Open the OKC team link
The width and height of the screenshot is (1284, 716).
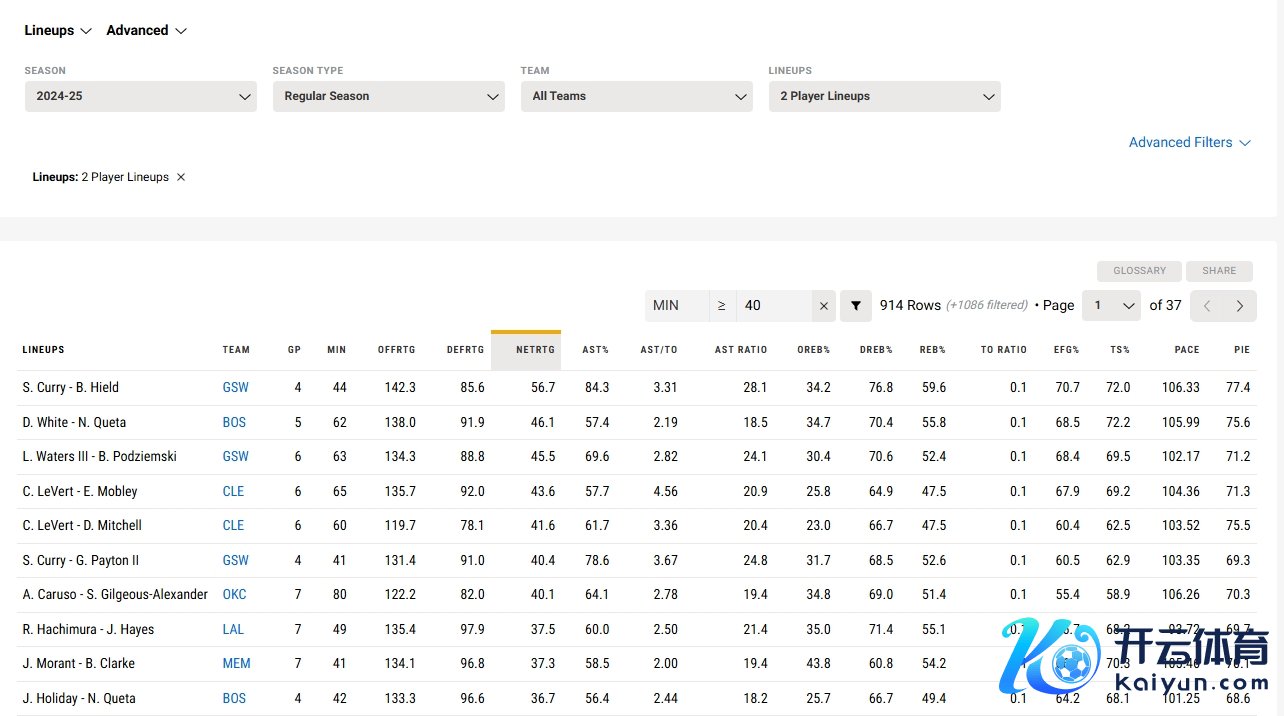234,595
